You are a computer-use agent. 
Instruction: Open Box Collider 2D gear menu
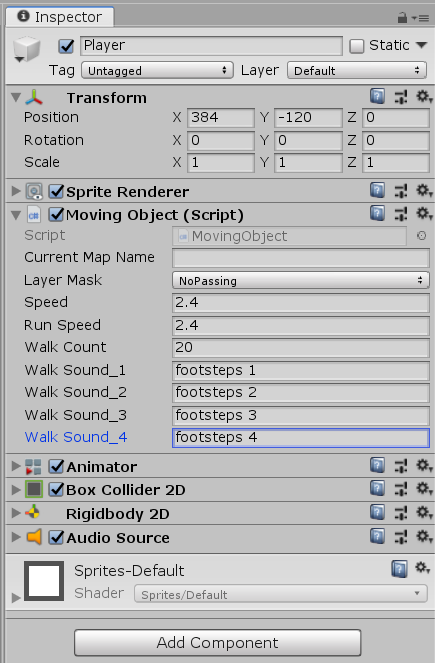pos(423,489)
